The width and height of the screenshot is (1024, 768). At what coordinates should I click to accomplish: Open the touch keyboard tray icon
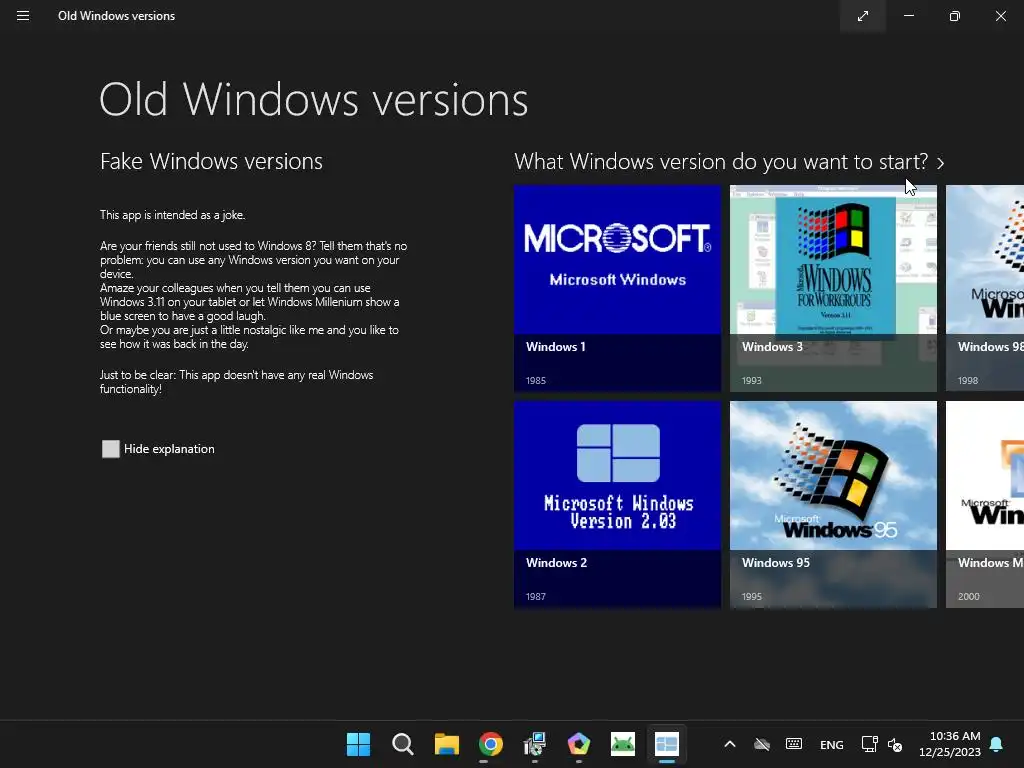tap(793, 744)
